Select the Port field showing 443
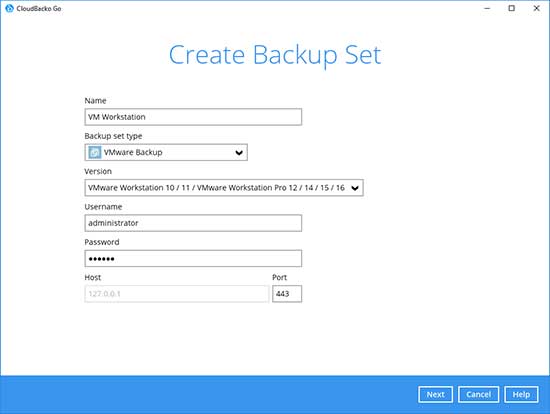 pyautogui.click(x=287, y=294)
